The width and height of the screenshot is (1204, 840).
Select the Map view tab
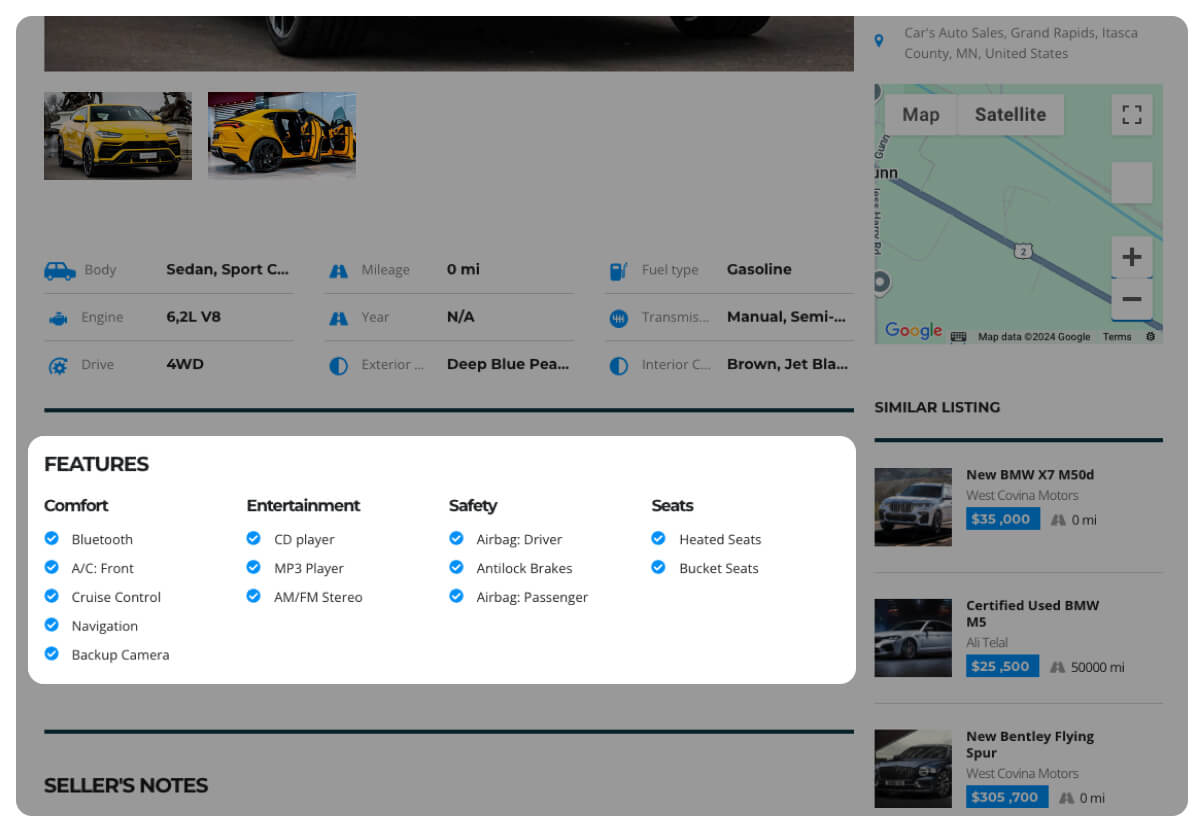[x=920, y=115]
